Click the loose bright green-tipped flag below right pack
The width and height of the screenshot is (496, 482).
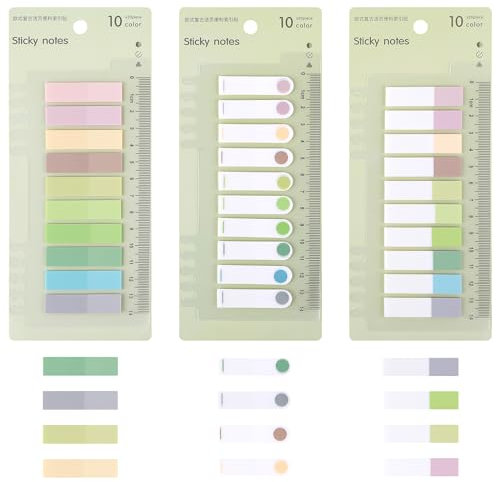click(421, 400)
